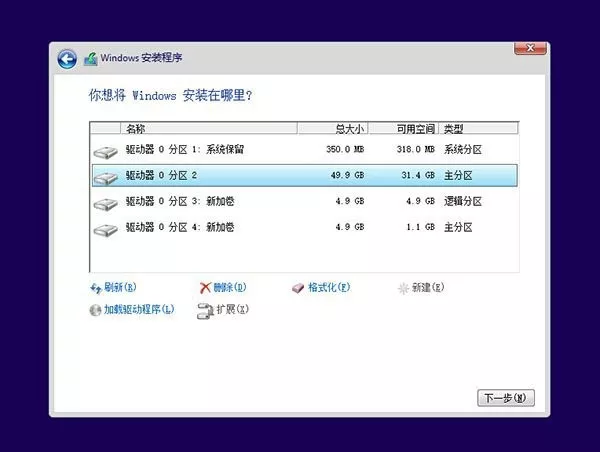This screenshot has height=452, width=600.
Task: Select row 驱动器 0 分区 3: 新加卷
Action: (x=305, y=201)
